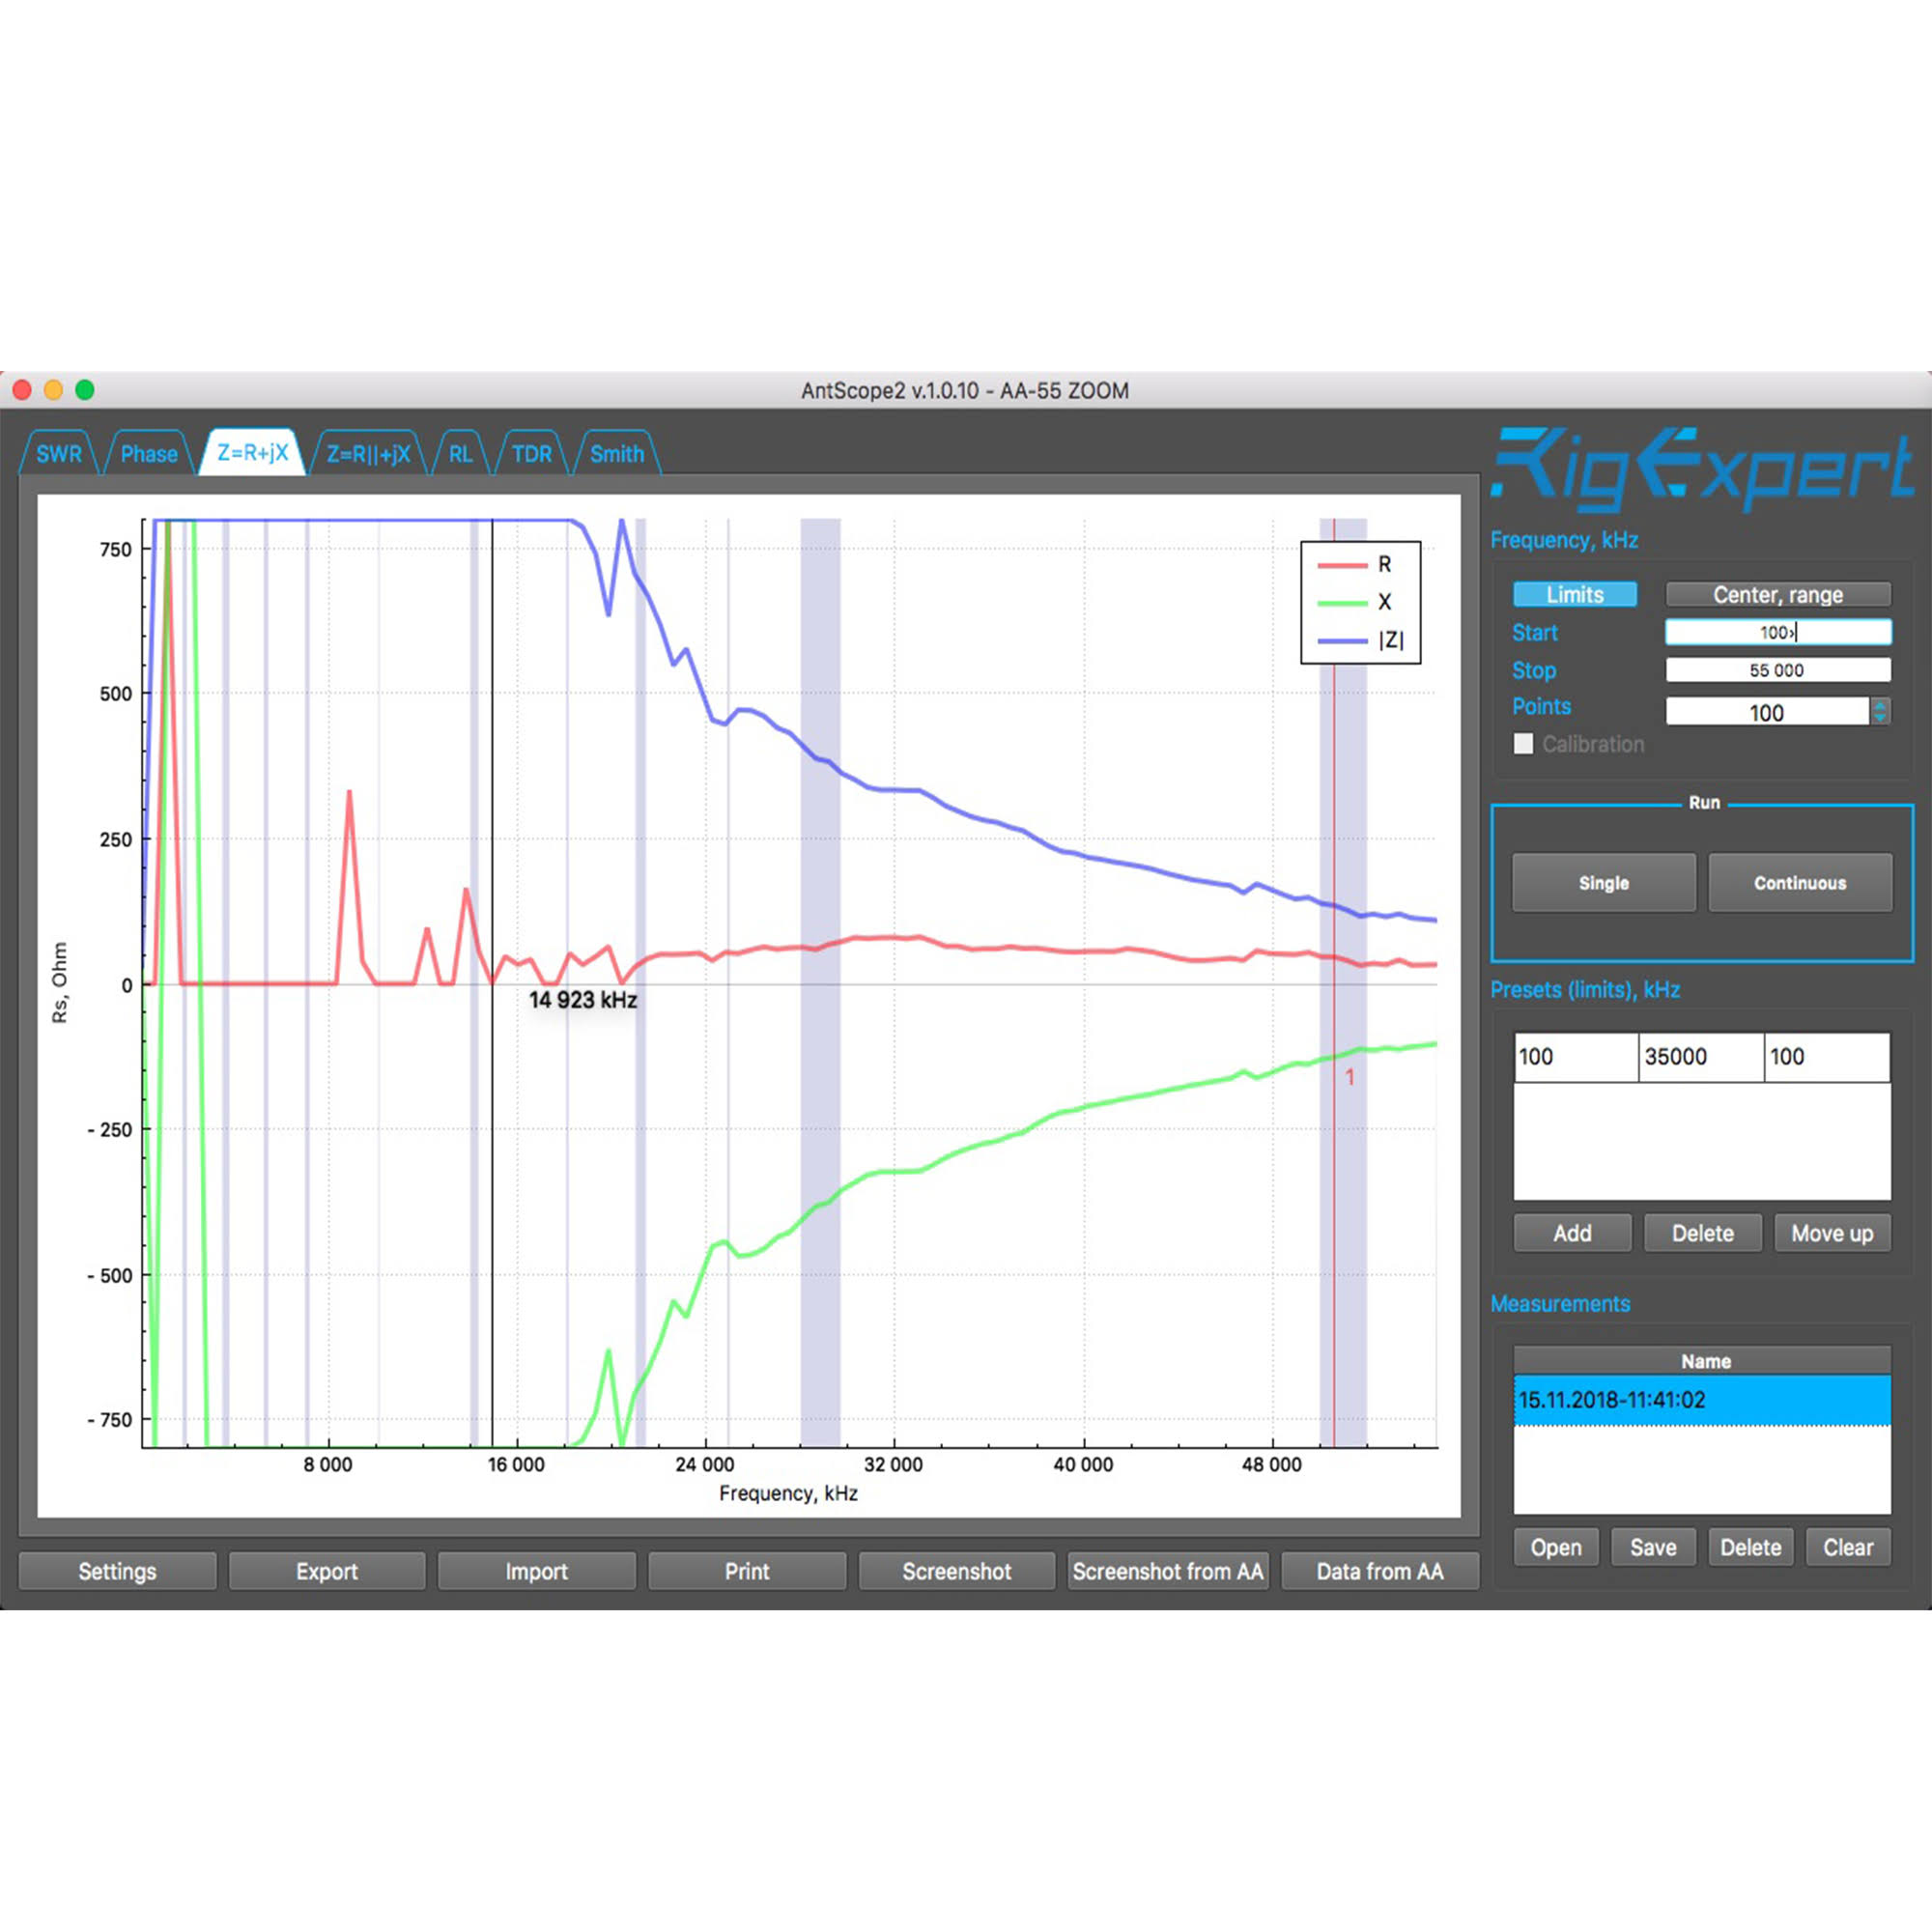Open the Phase tab
This screenshot has height=1932, width=1932.
tap(149, 454)
